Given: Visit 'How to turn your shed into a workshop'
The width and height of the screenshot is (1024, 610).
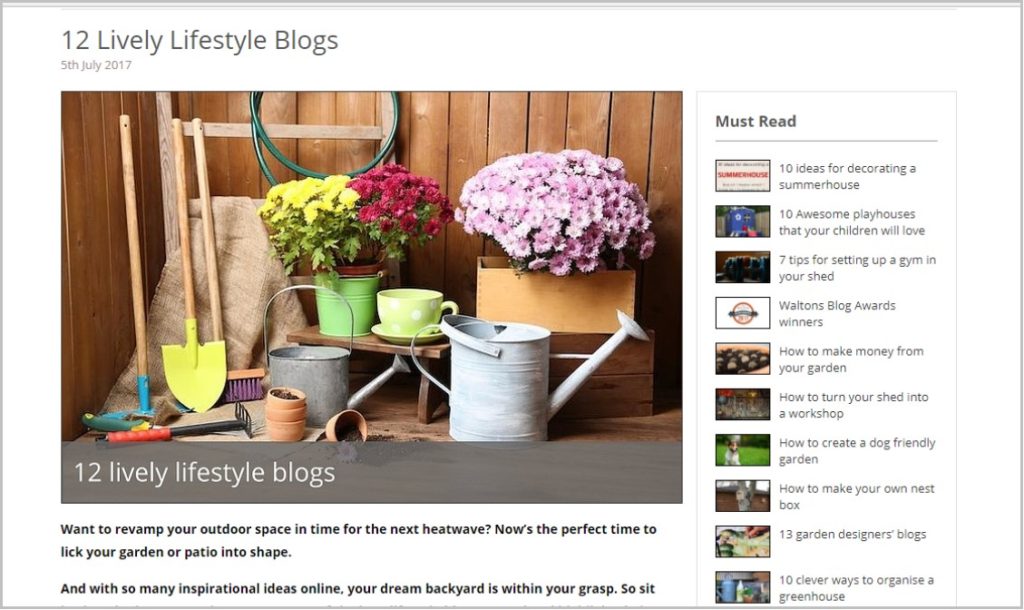Looking at the screenshot, I should click(x=853, y=405).
